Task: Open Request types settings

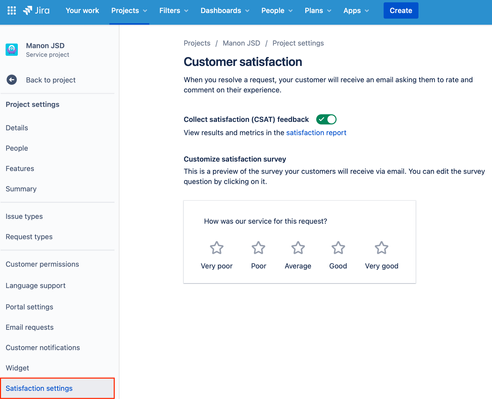Action: coord(29,237)
